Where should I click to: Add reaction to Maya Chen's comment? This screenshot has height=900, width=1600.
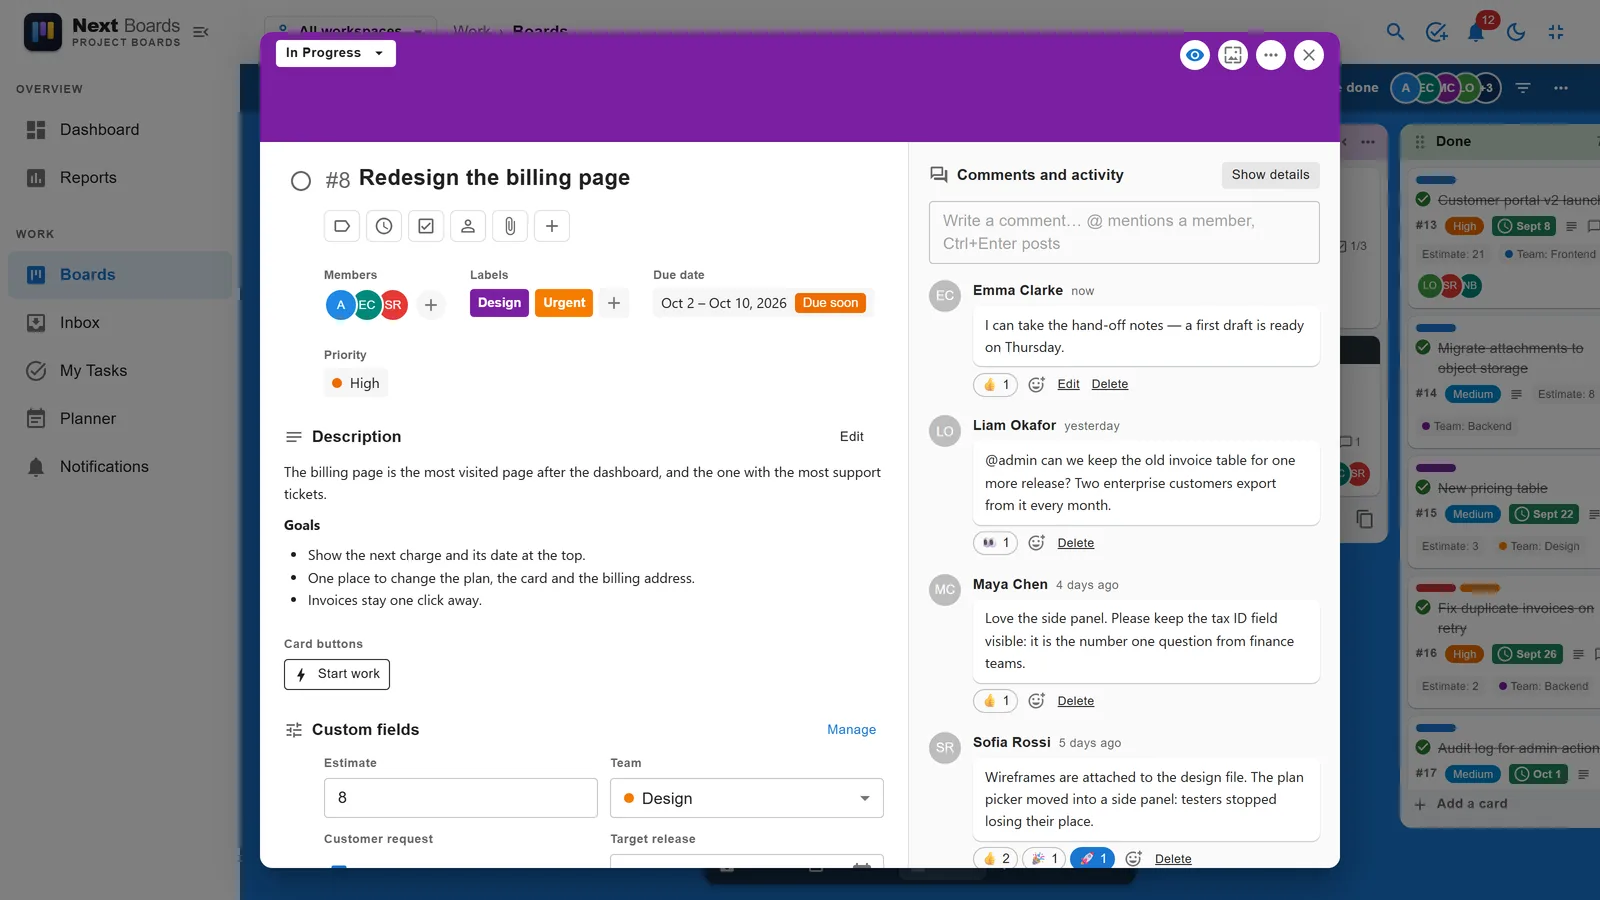[1037, 701]
